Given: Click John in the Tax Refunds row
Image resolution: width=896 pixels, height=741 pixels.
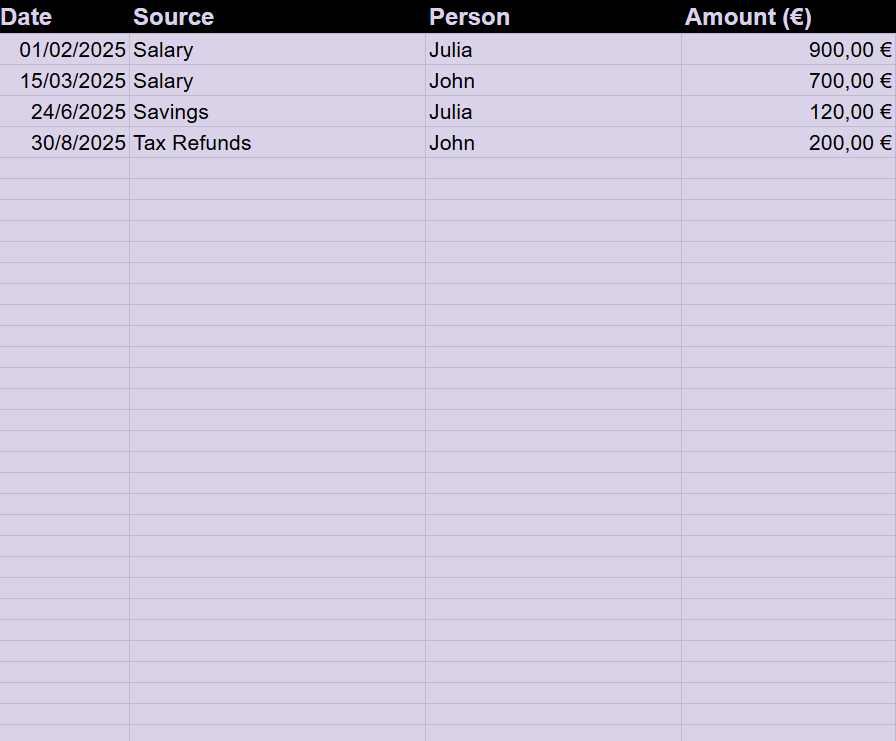Looking at the screenshot, I should [452, 143].
